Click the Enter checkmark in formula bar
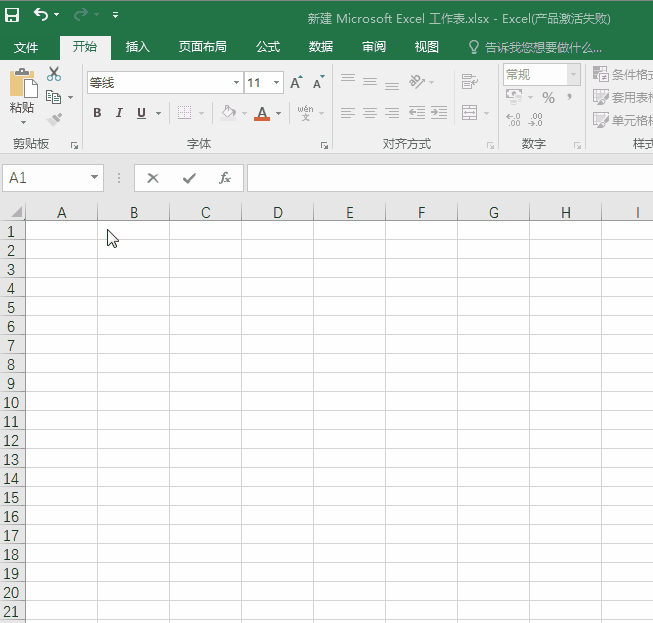This screenshot has width=653, height=623. pos(189,178)
